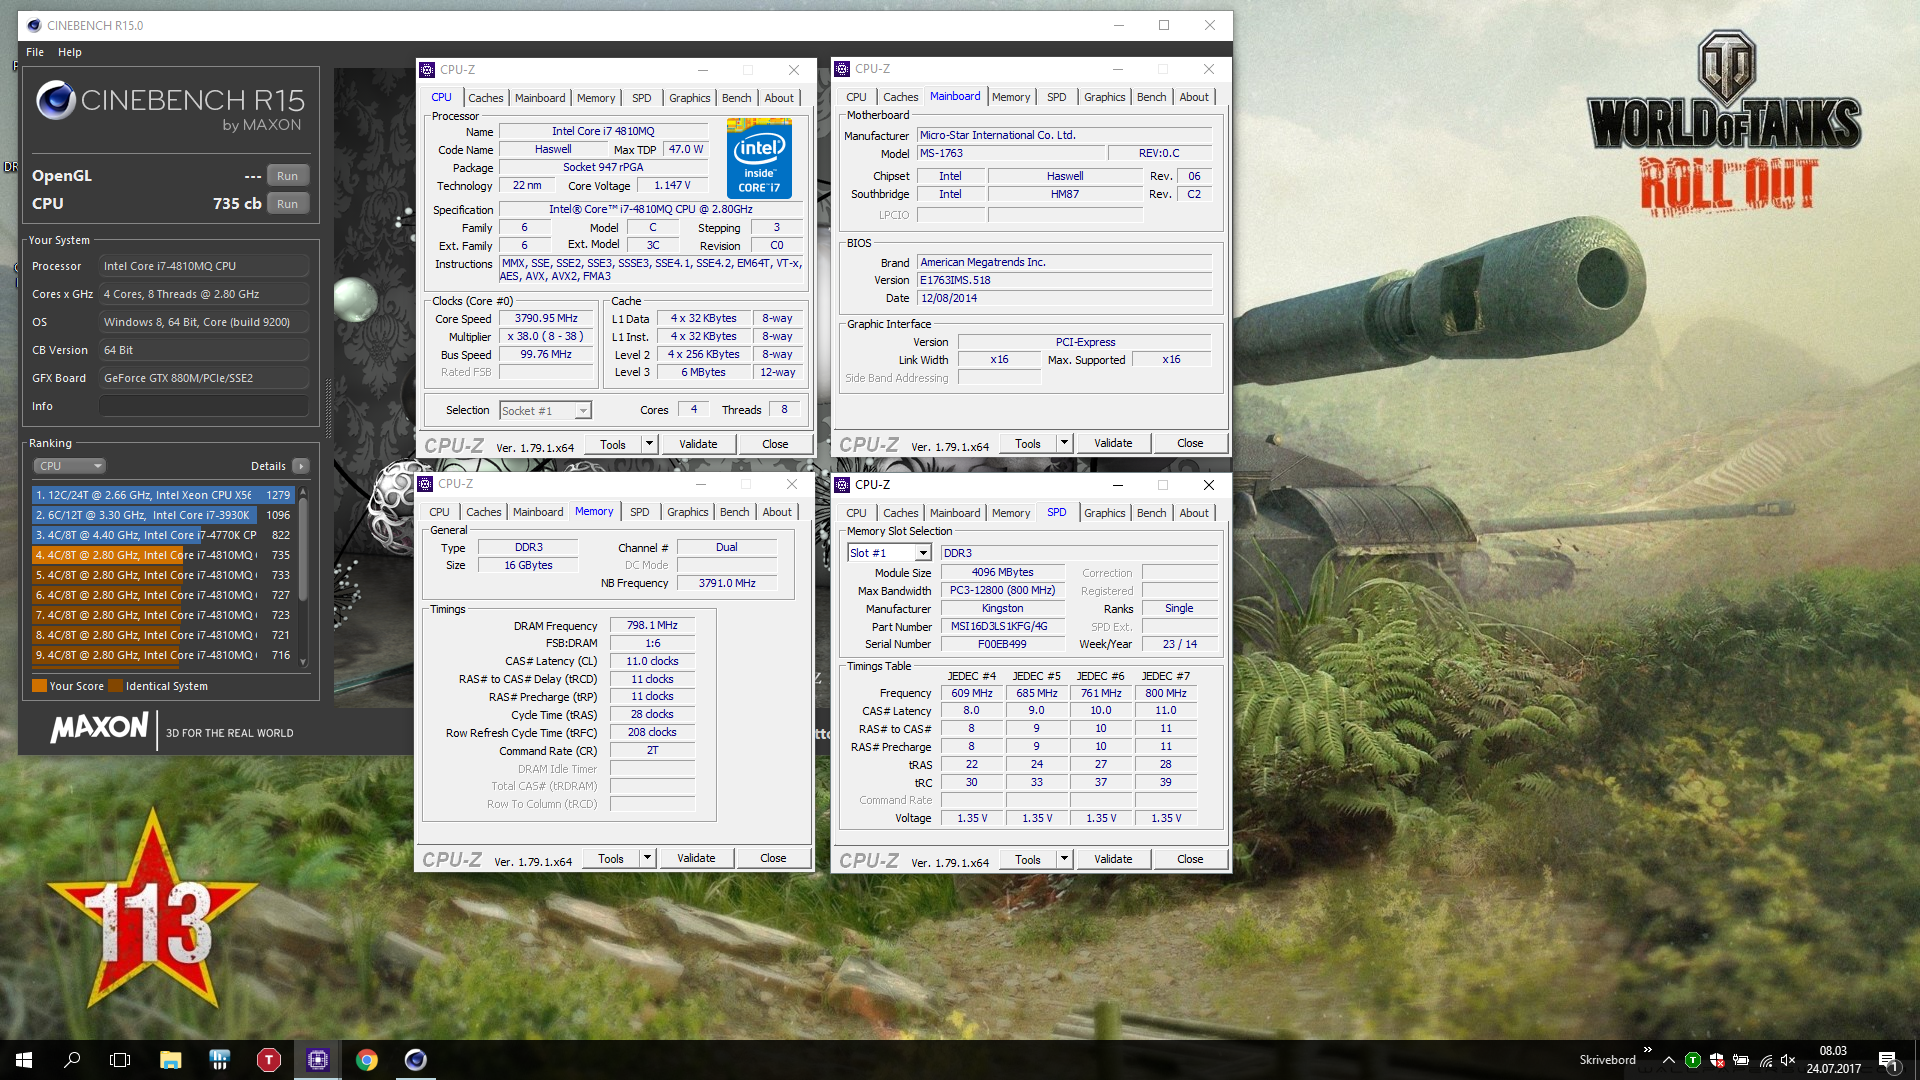Click the Cinebench R15.0 title bar icon

tap(34, 25)
